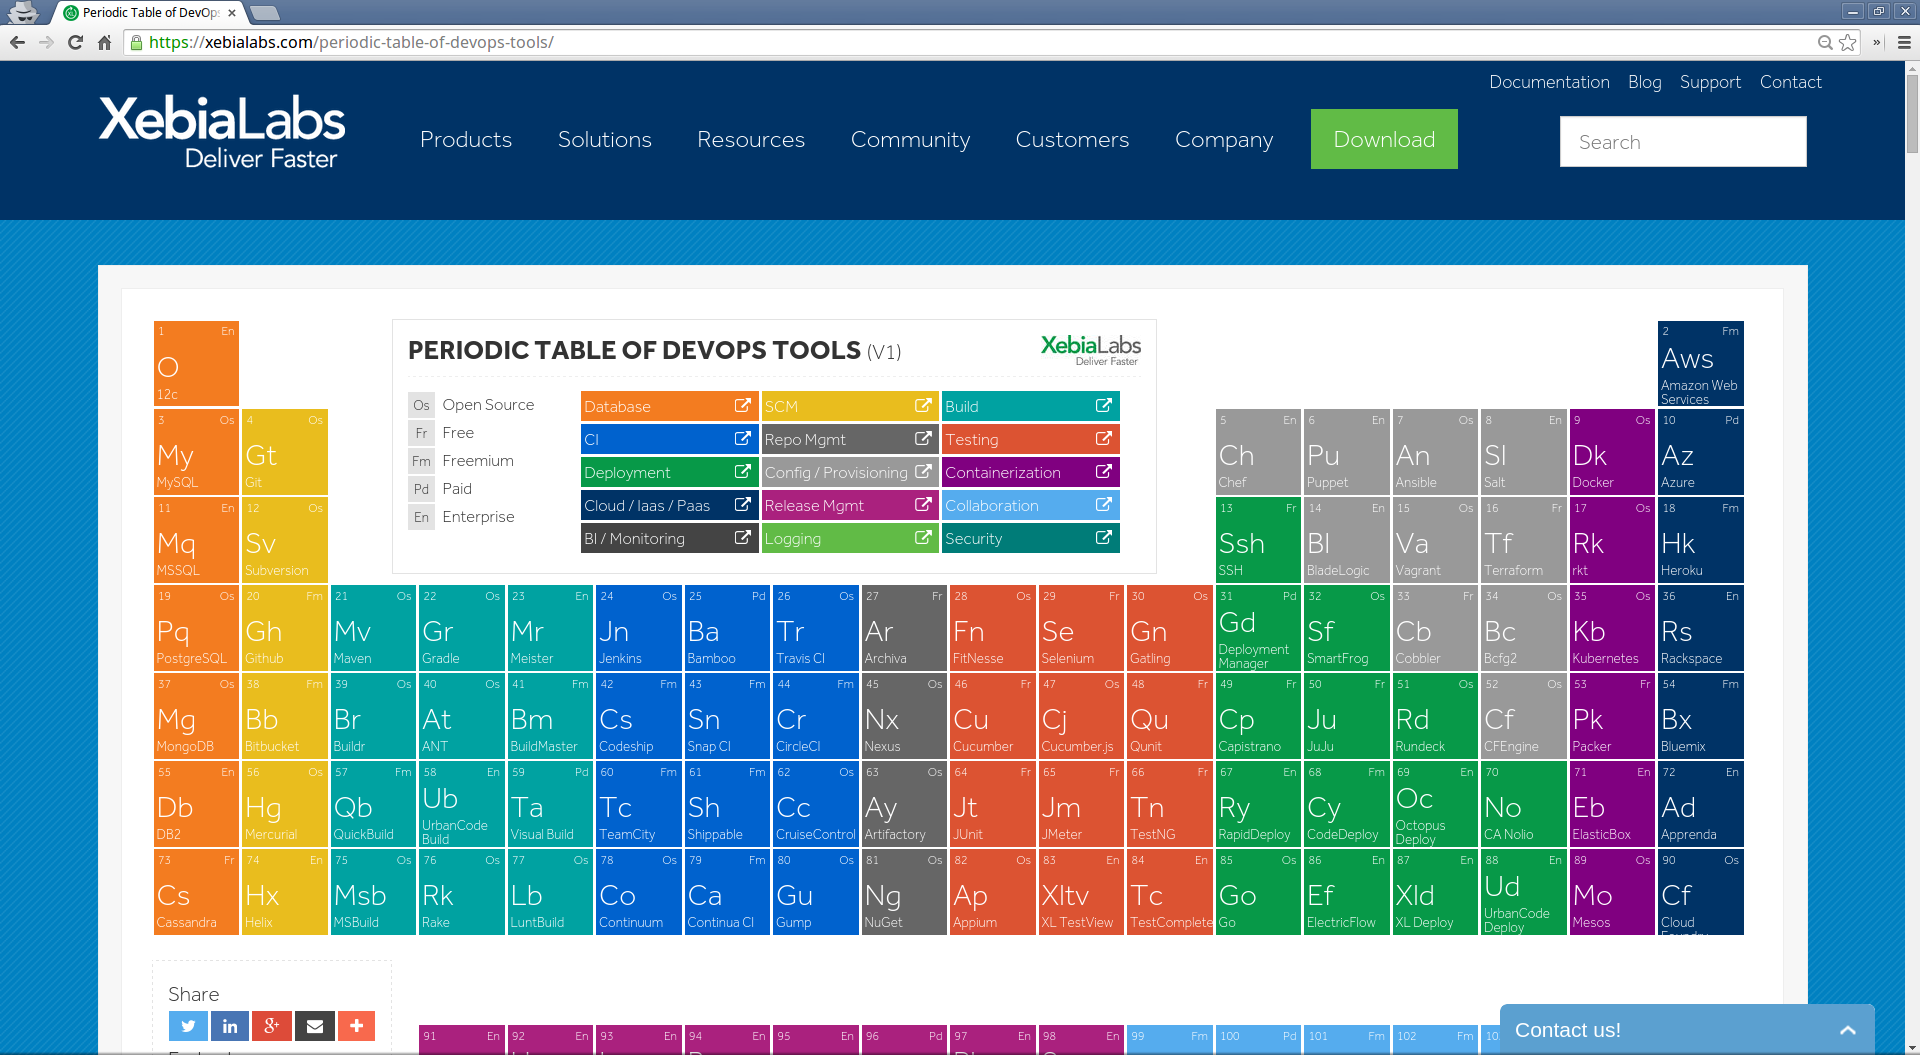
Task: Open the Travis CI (Tr) element tile
Action: point(815,627)
